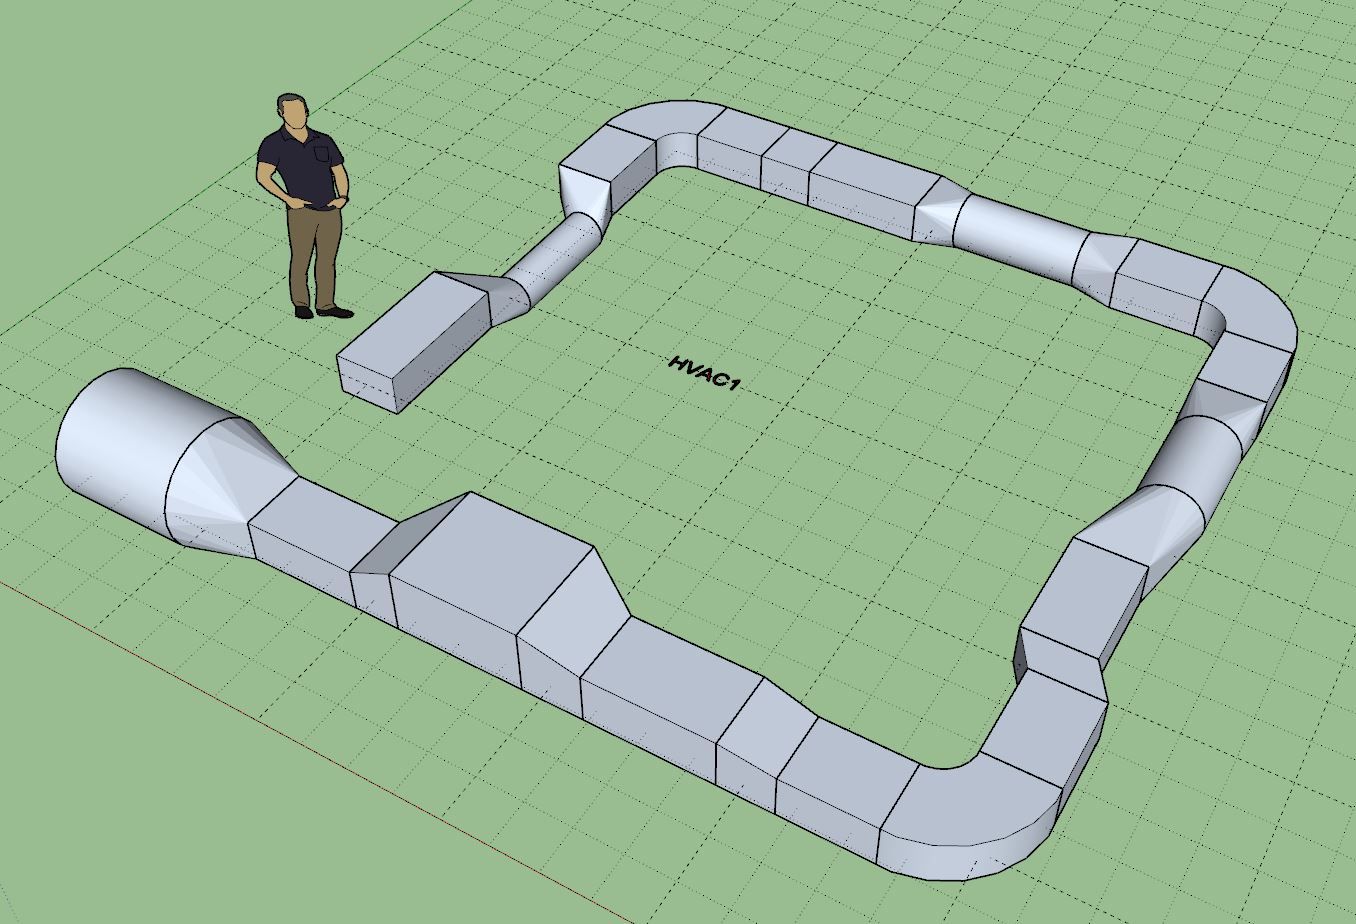The width and height of the screenshot is (1356, 924).
Task: Click the small round duct segment near the man
Action: (555, 260)
